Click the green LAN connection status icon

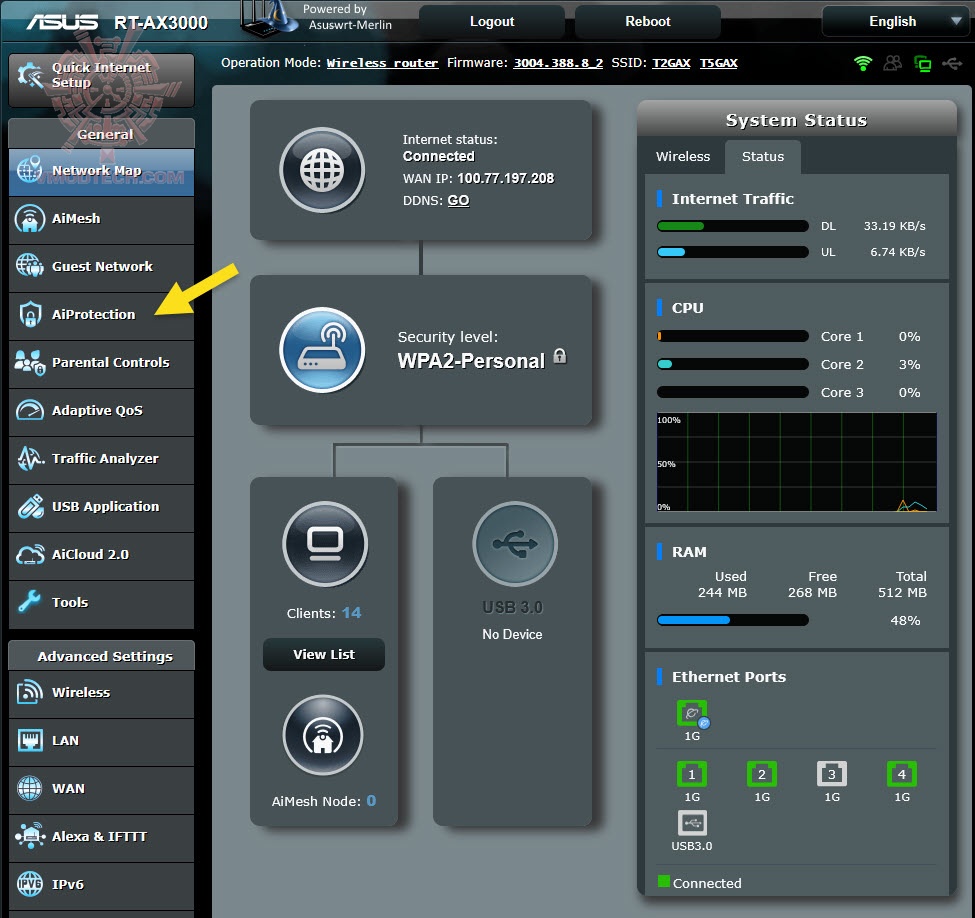[x=922, y=63]
